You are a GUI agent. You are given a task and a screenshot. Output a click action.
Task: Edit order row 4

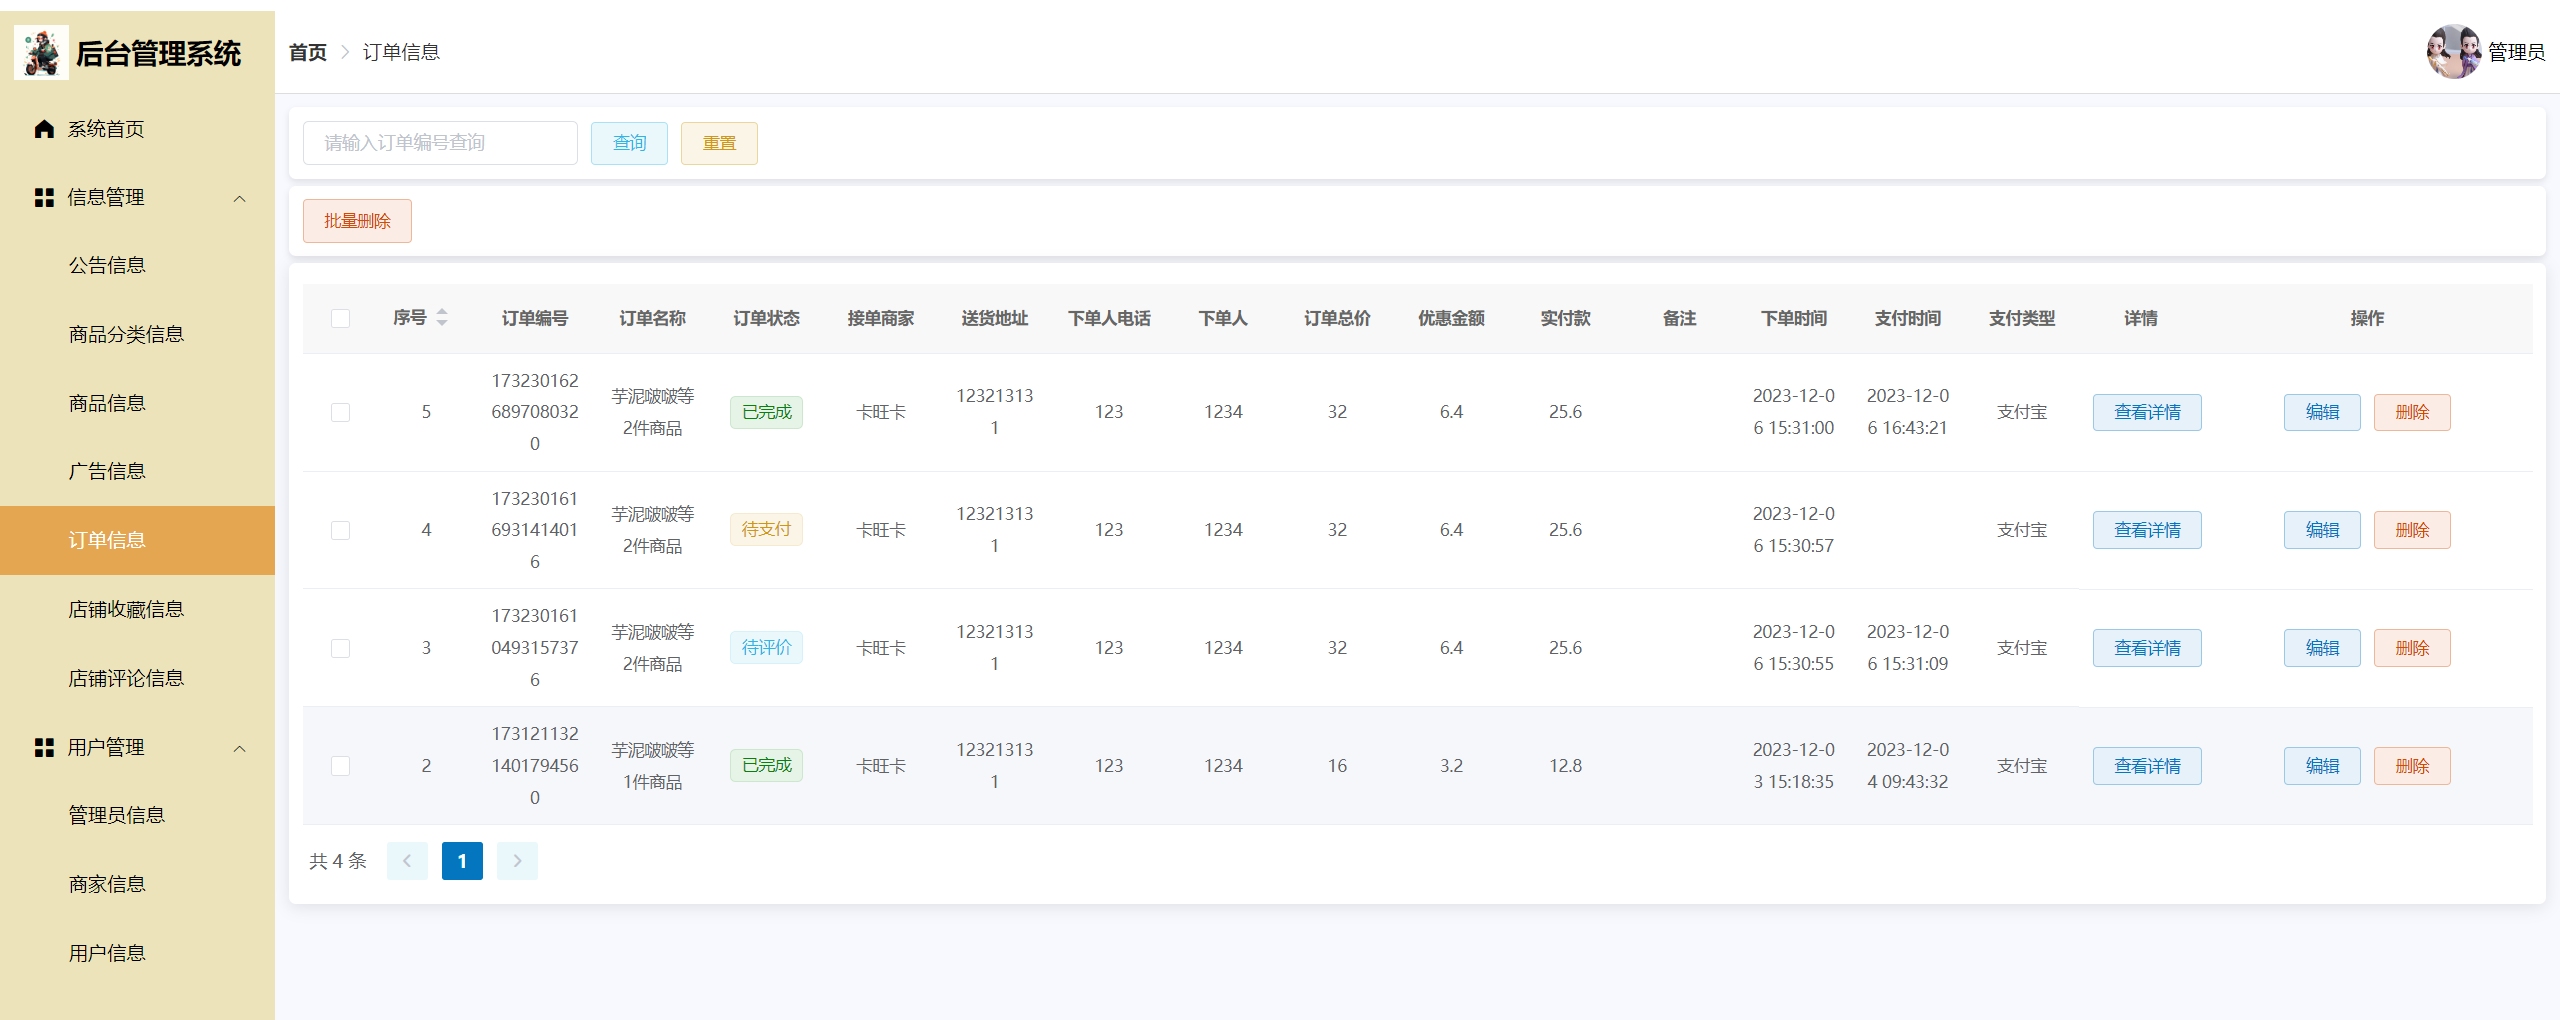point(2322,530)
